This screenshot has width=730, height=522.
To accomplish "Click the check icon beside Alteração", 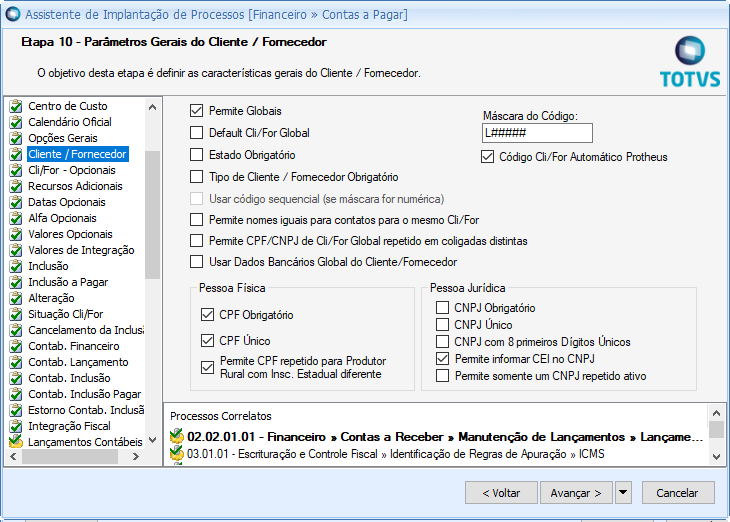I will (x=16, y=298).
